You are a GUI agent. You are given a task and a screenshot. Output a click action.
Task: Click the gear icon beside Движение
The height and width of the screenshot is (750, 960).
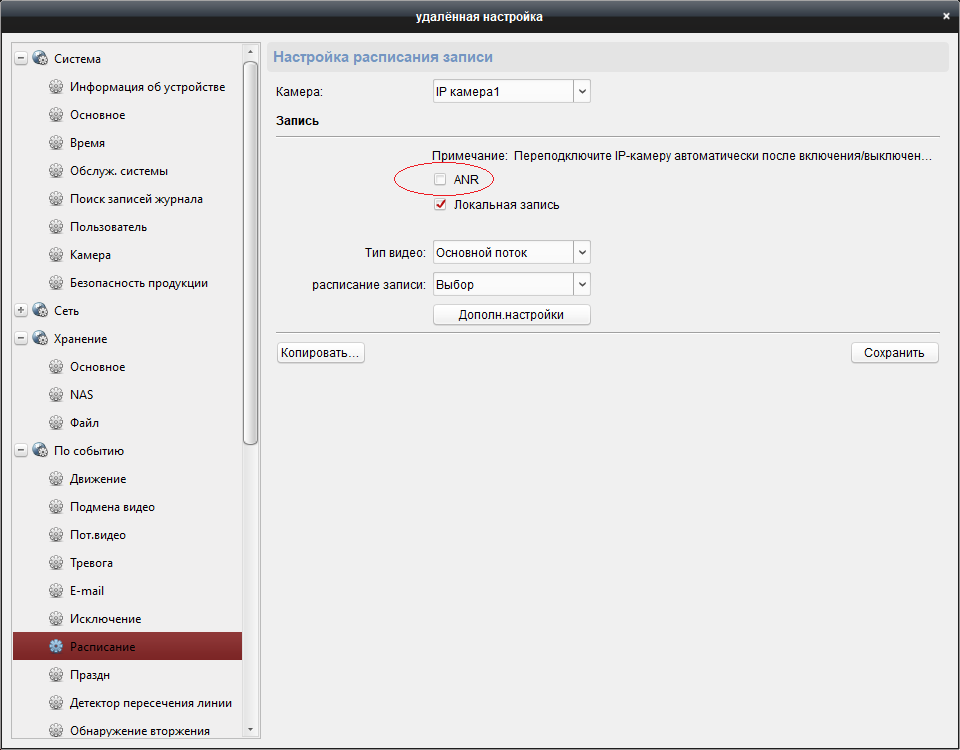click(x=56, y=479)
